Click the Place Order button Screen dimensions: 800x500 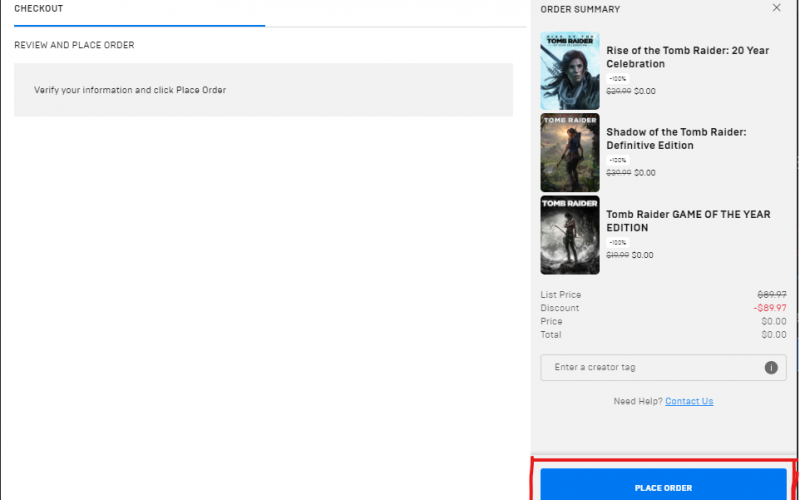pyautogui.click(x=663, y=484)
